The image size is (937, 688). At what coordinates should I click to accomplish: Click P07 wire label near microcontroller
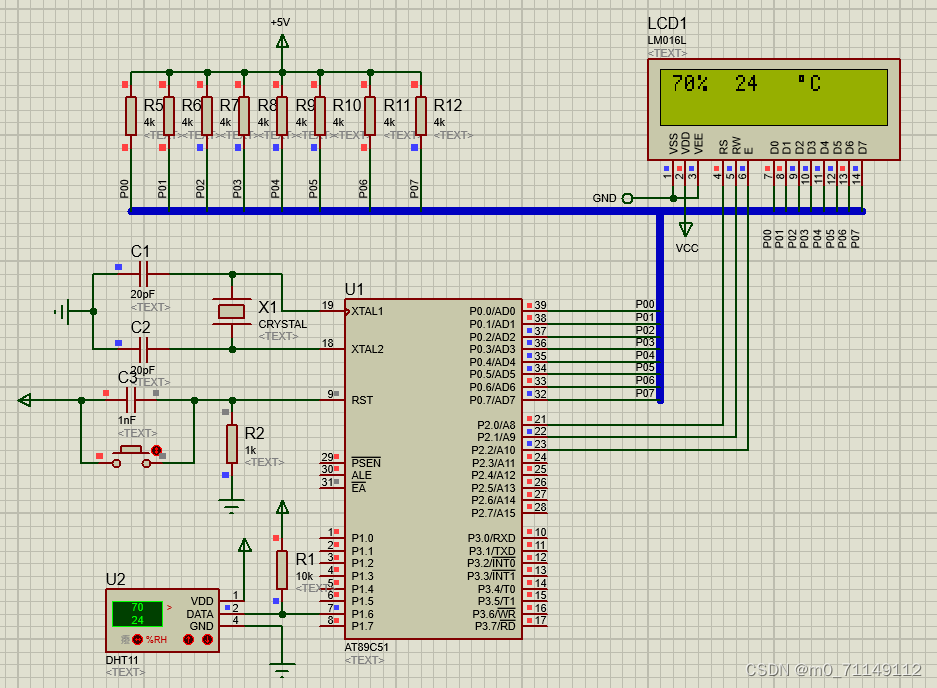[645, 393]
